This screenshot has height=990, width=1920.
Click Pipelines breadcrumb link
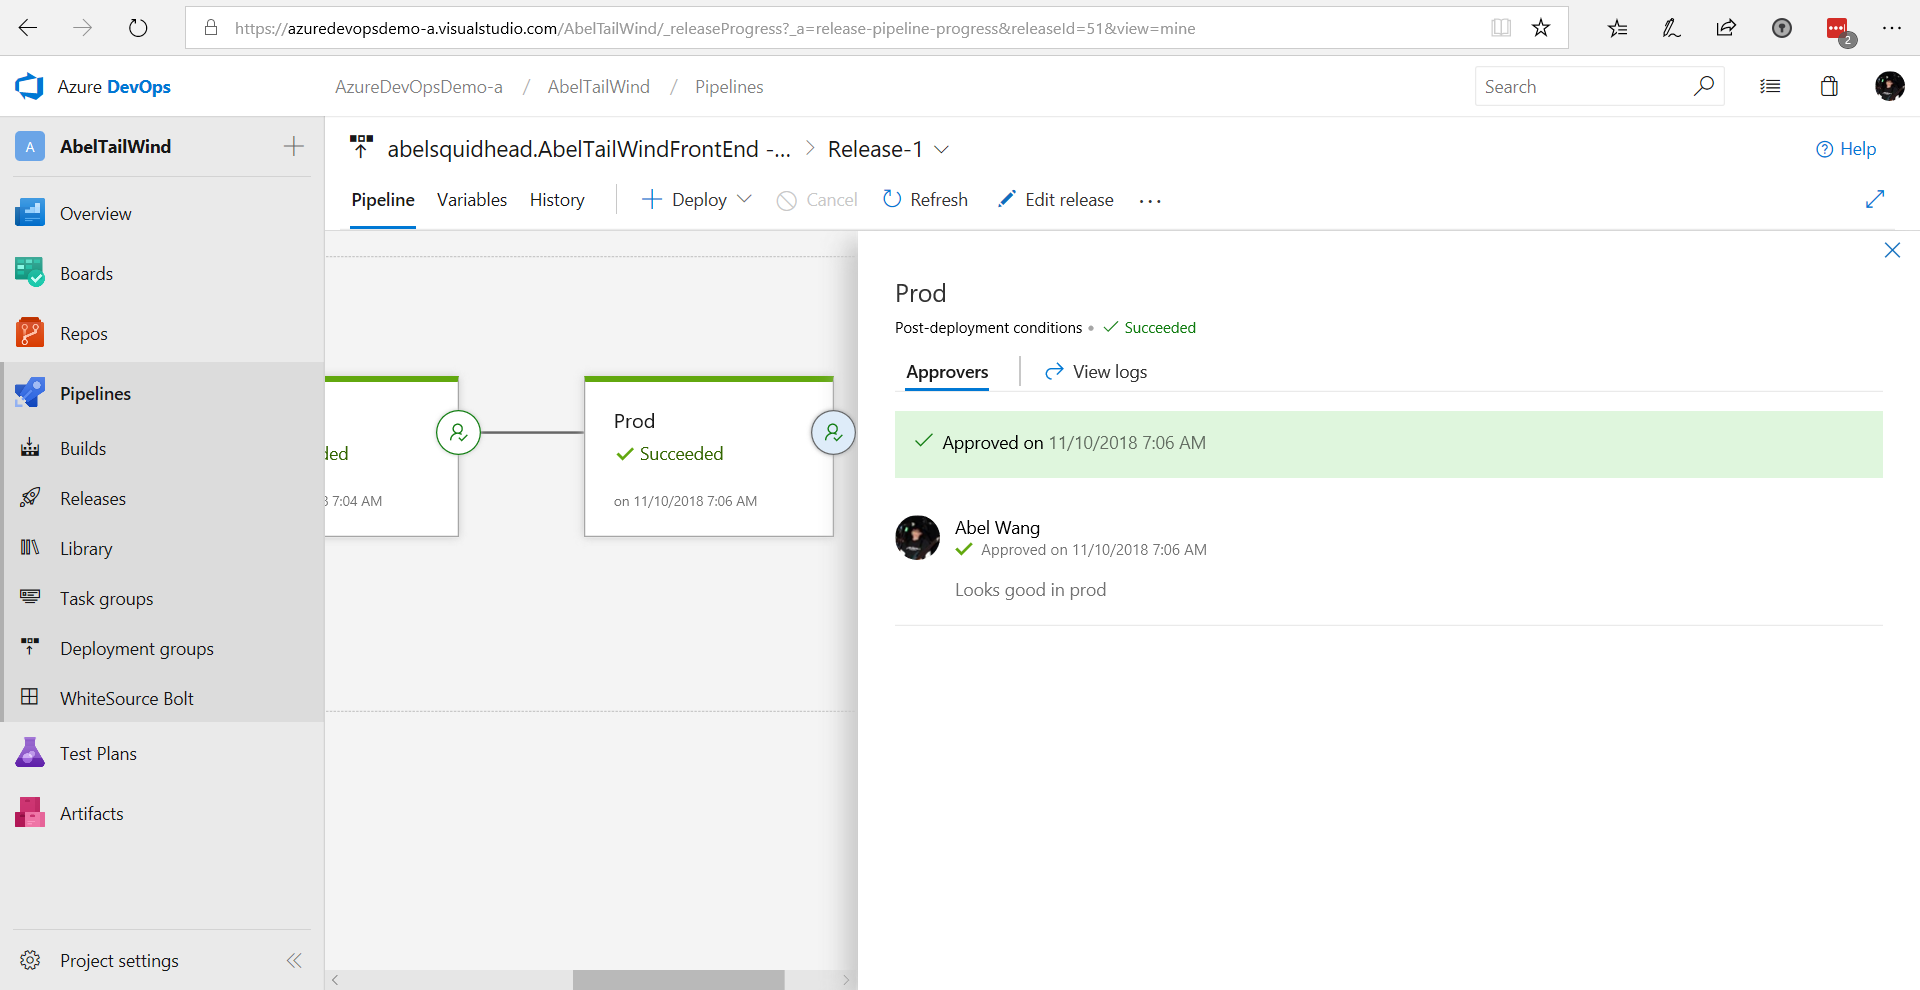(x=729, y=87)
